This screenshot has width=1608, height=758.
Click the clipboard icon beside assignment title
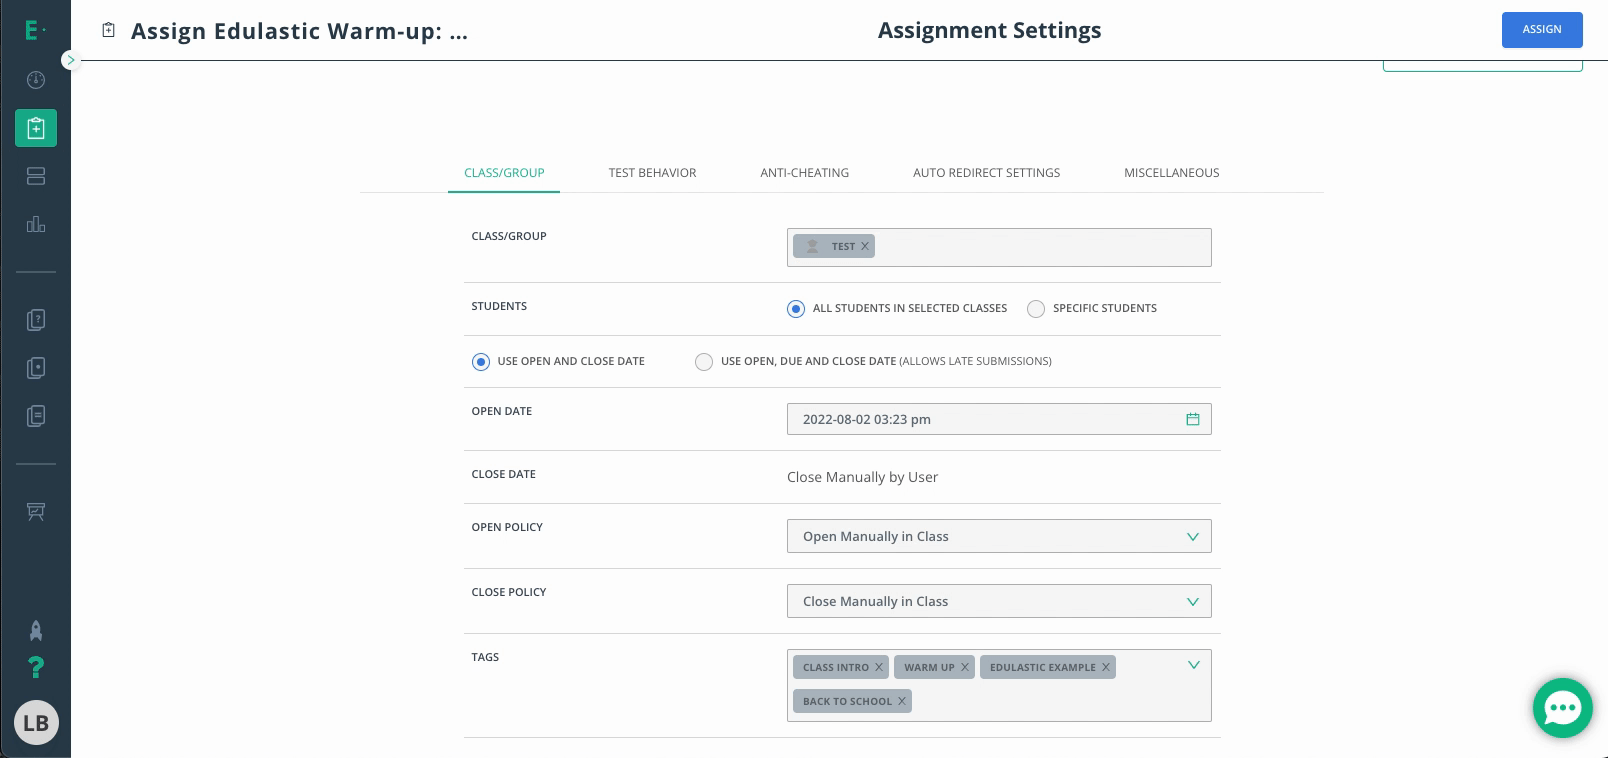pyautogui.click(x=109, y=30)
